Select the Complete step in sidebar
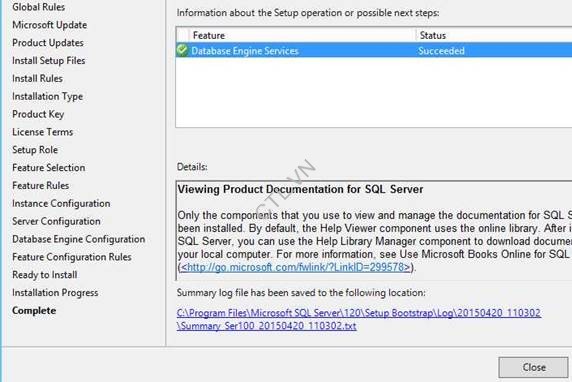 coord(34,310)
